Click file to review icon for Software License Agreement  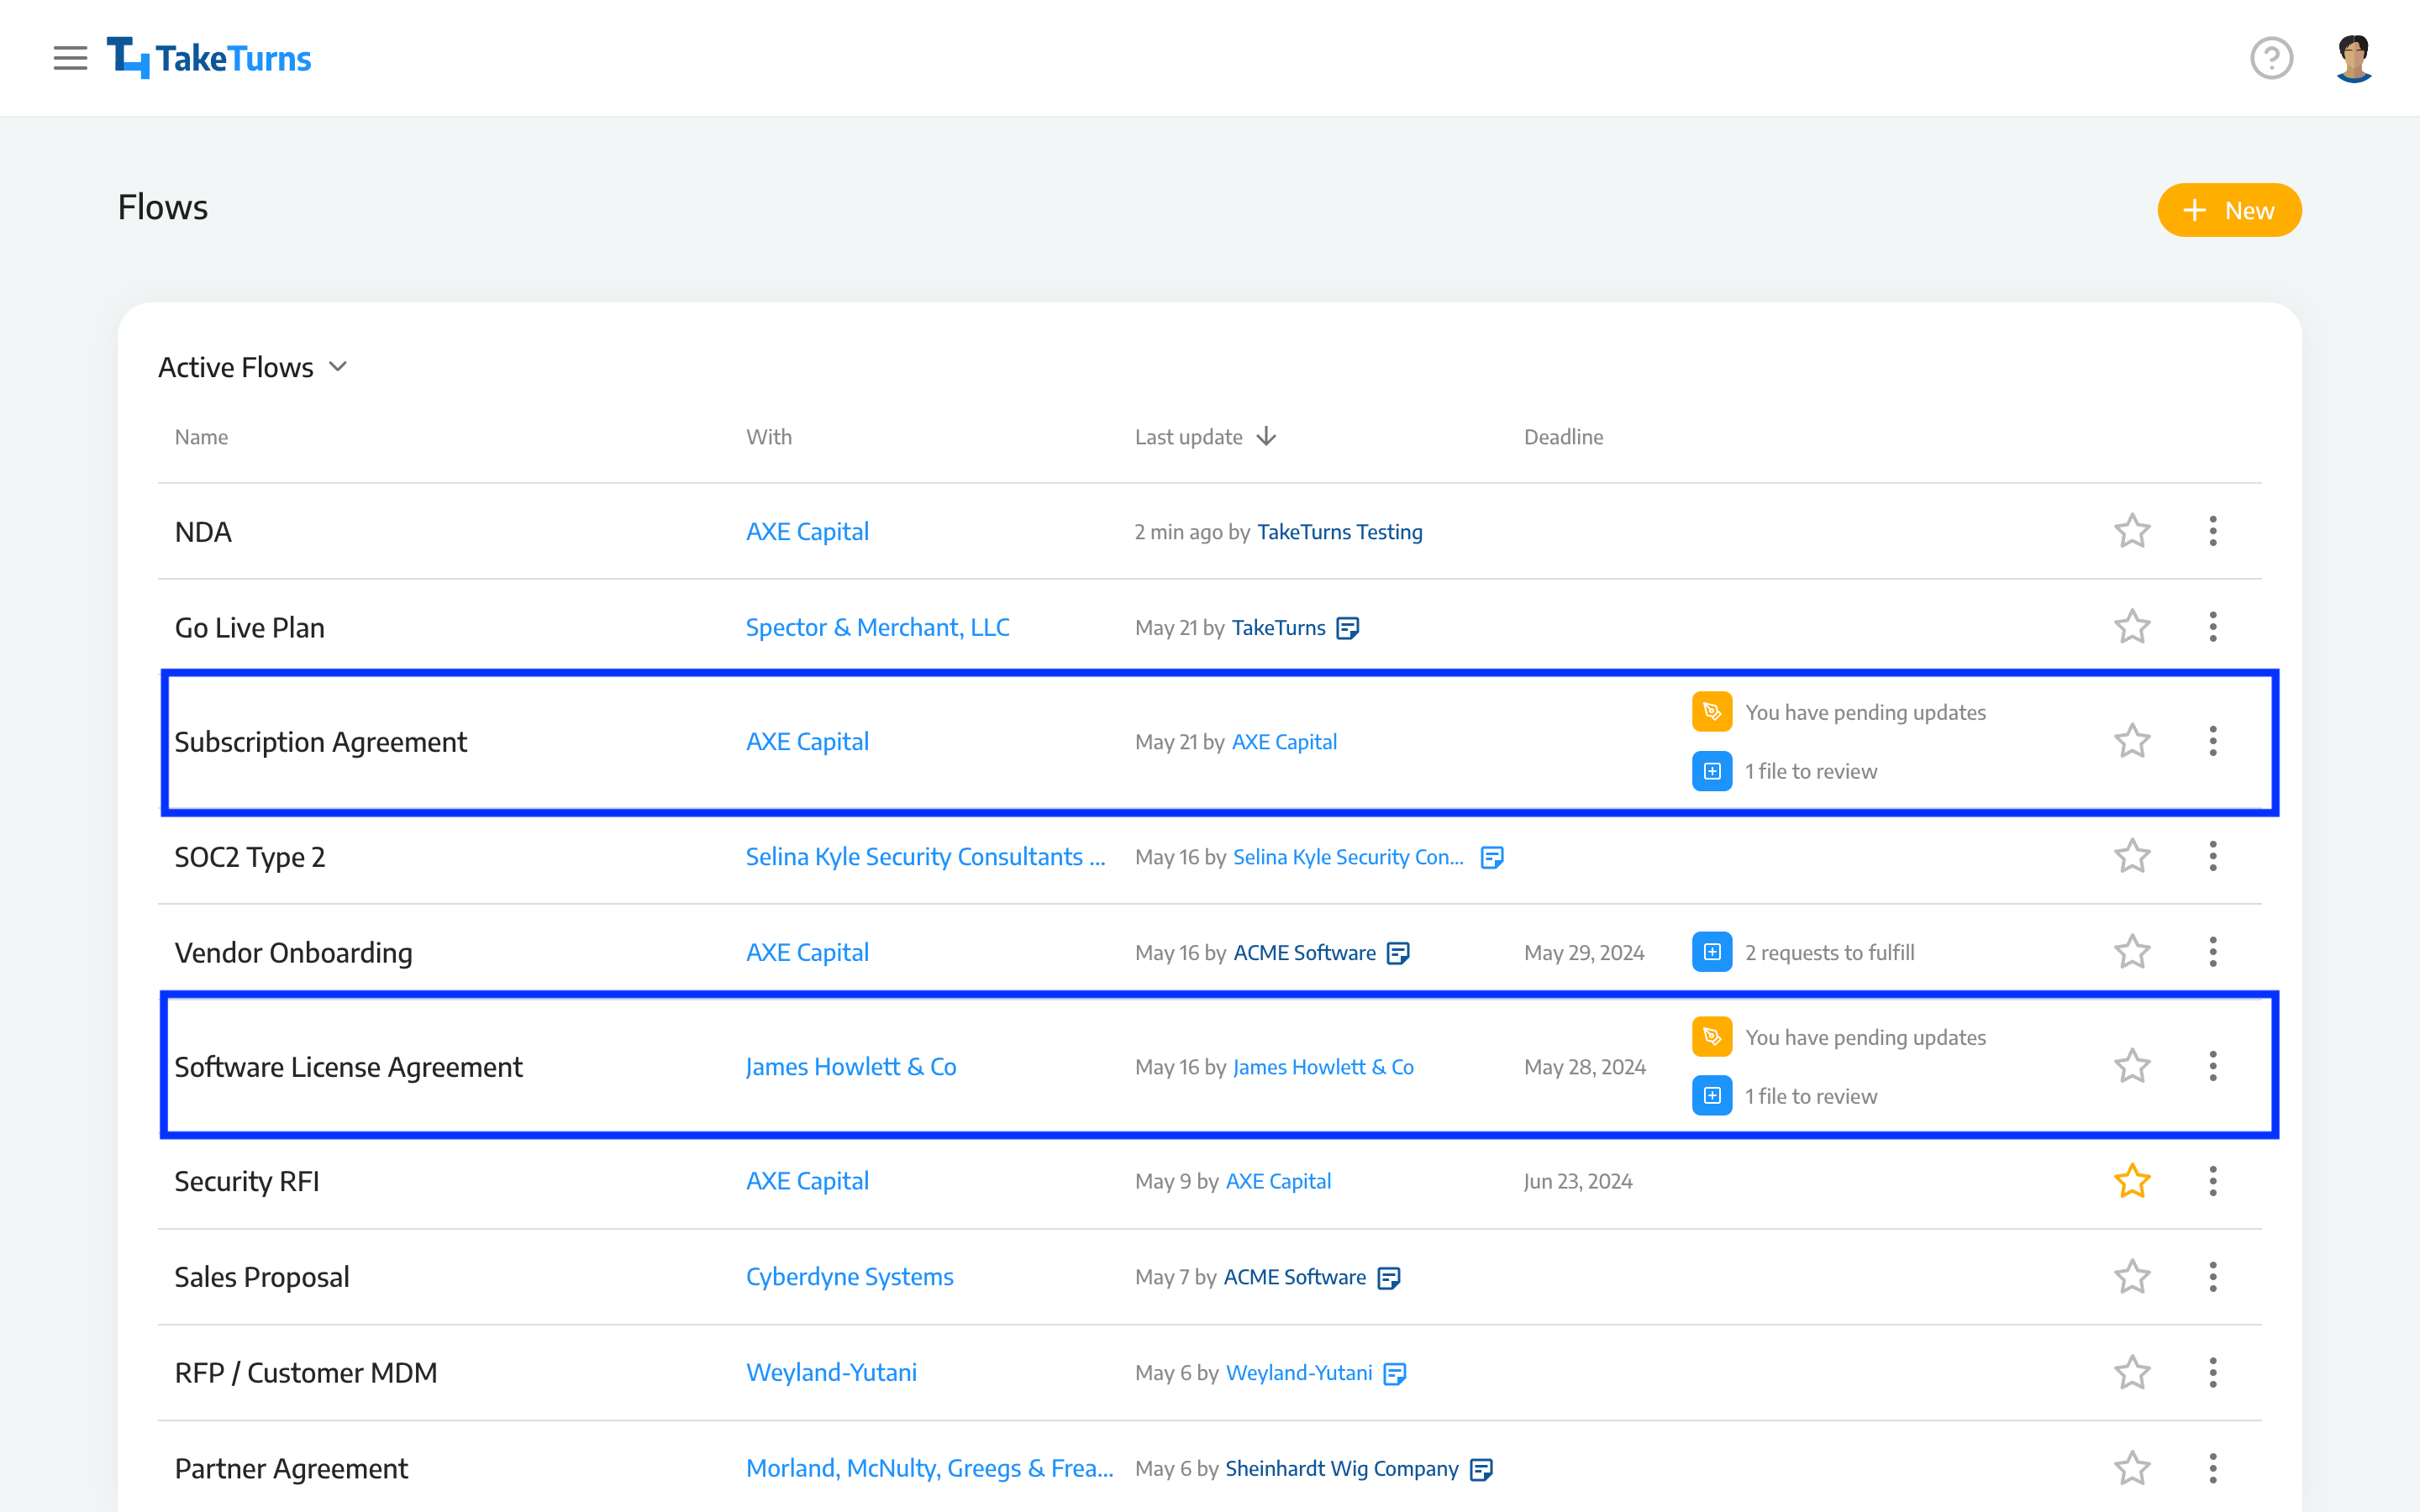click(x=1712, y=1096)
